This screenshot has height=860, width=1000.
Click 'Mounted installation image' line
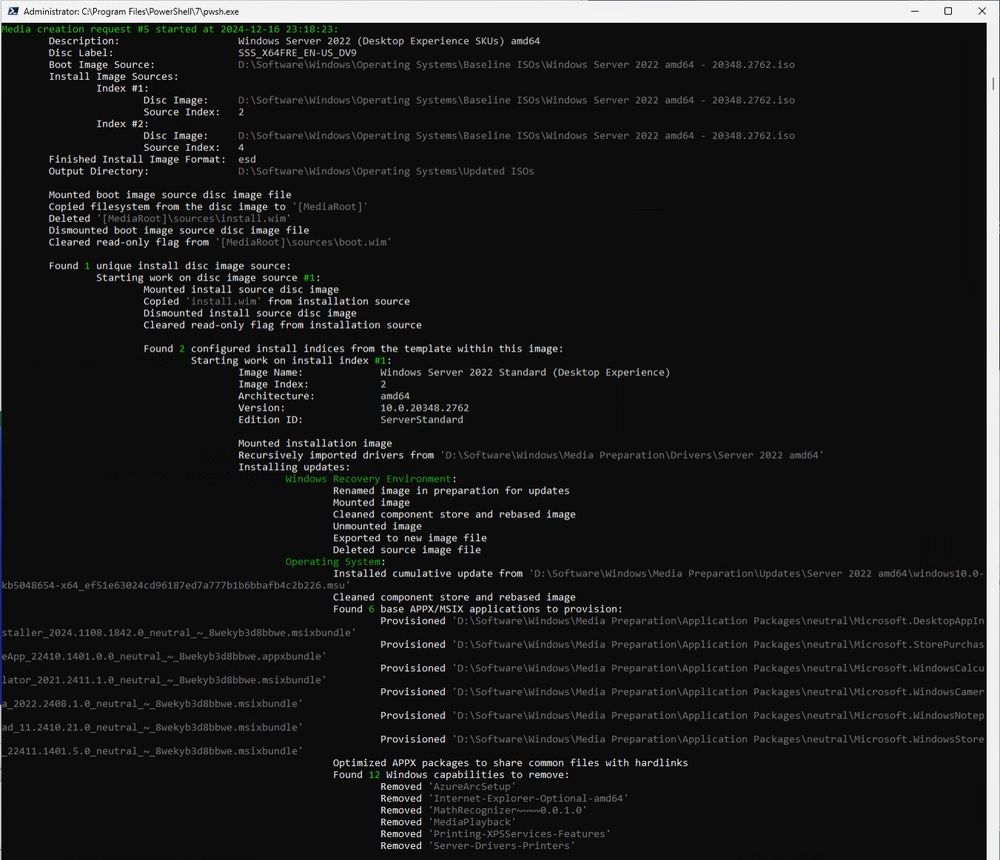315,443
